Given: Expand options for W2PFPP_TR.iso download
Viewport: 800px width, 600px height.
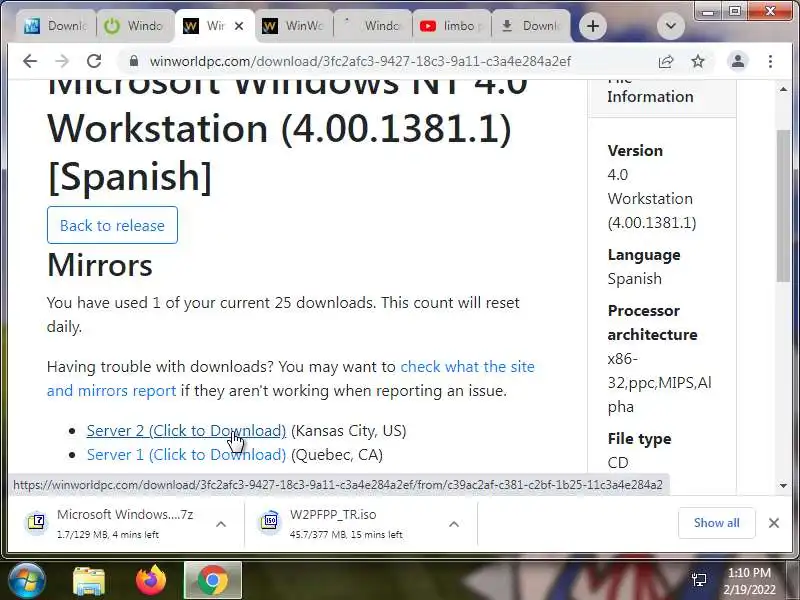Looking at the screenshot, I should click(x=454, y=524).
